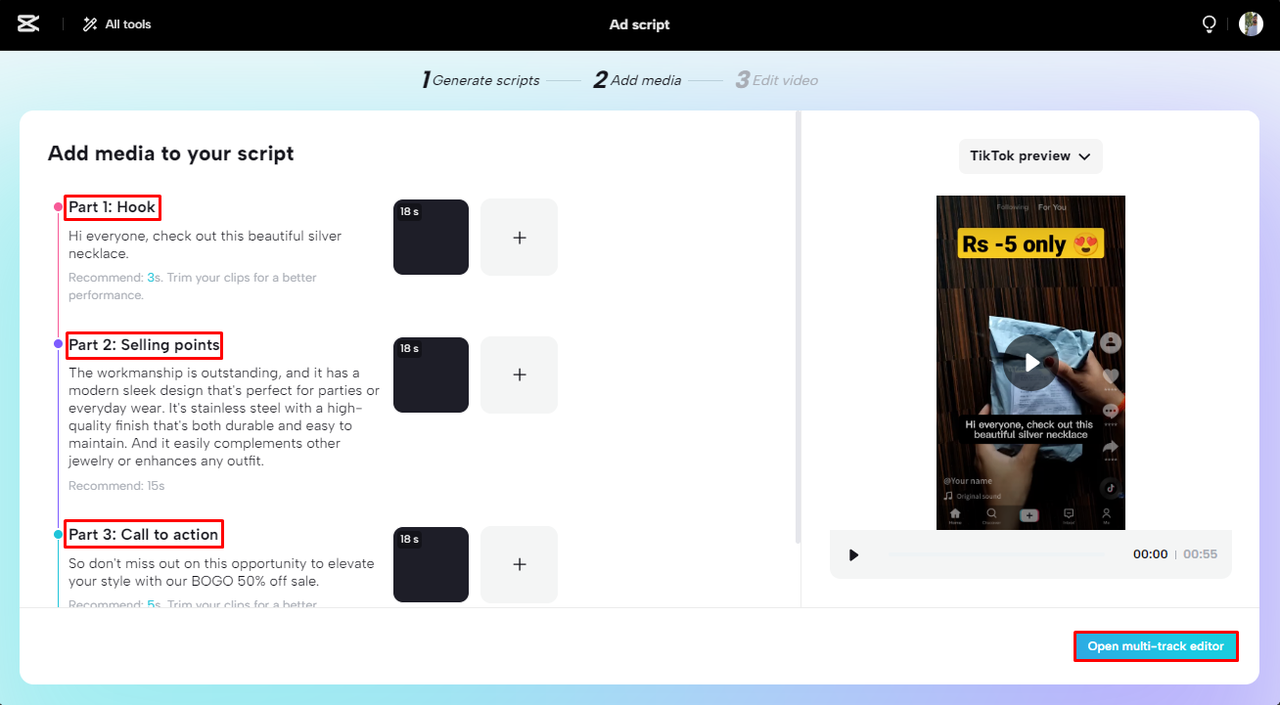Add media with plus button for Part 1 Hook

(x=519, y=237)
